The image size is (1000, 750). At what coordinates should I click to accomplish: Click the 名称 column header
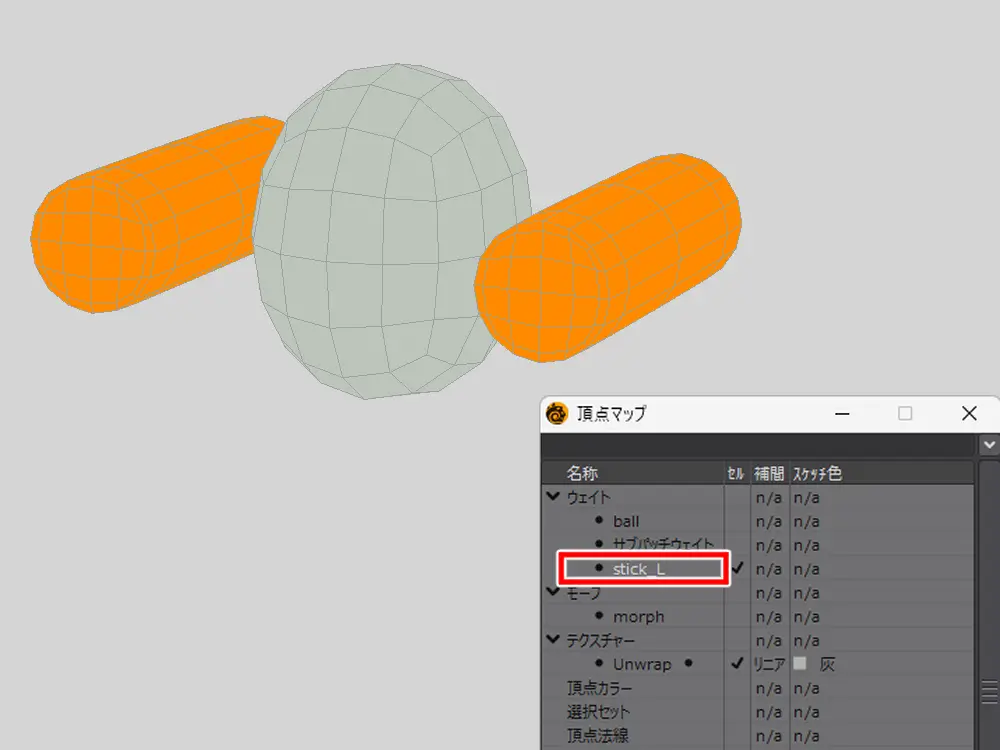[x=583, y=473]
